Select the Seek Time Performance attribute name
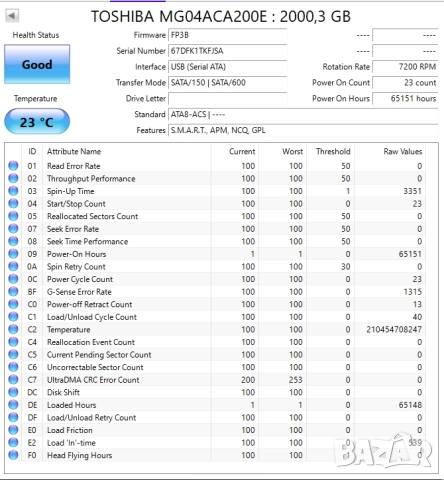 click(x=87, y=241)
